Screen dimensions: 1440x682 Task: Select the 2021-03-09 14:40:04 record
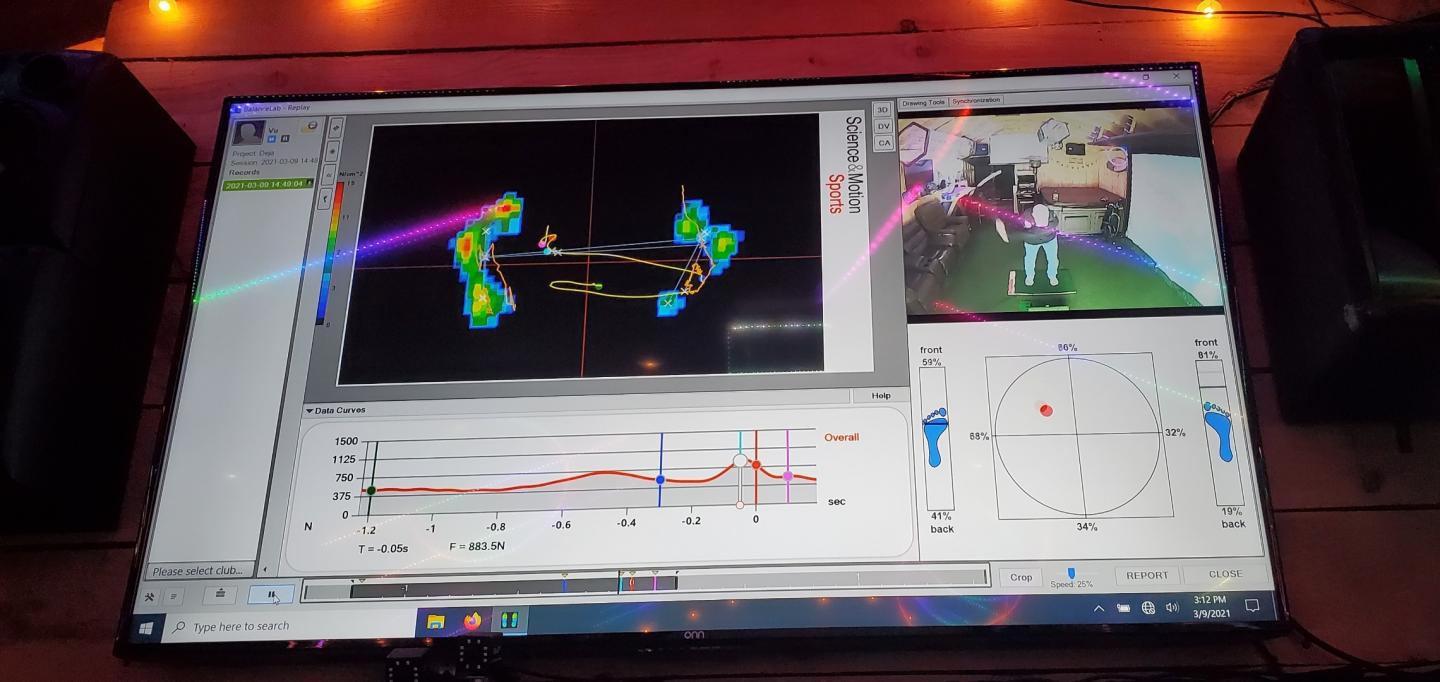[x=266, y=185]
